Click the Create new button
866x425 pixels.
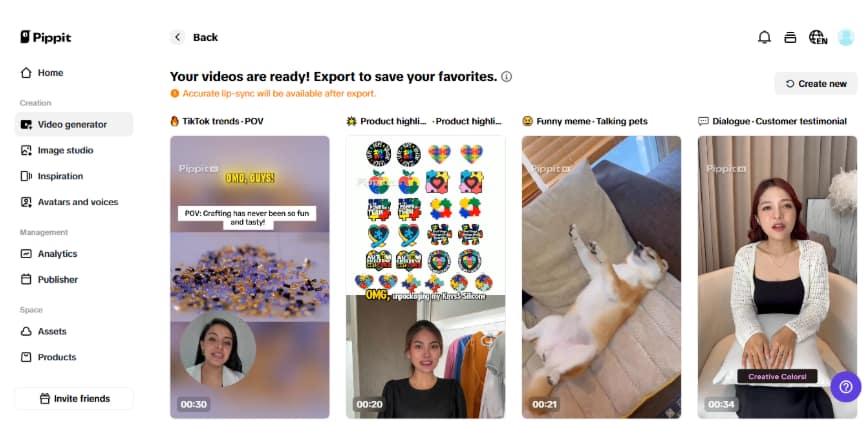(x=816, y=84)
